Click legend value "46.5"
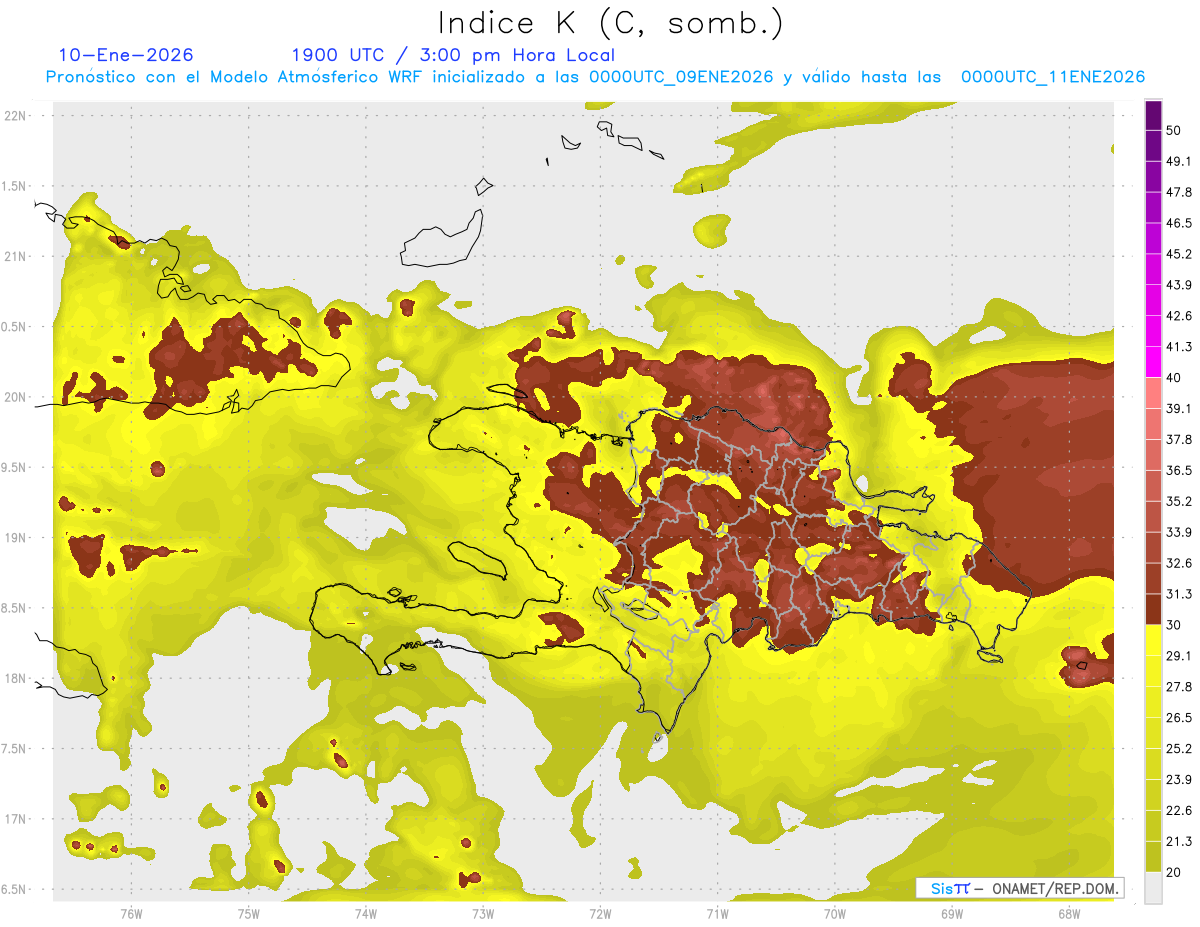The width and height of the screenshot is (1200, 927). click(x=1179, y=223)
